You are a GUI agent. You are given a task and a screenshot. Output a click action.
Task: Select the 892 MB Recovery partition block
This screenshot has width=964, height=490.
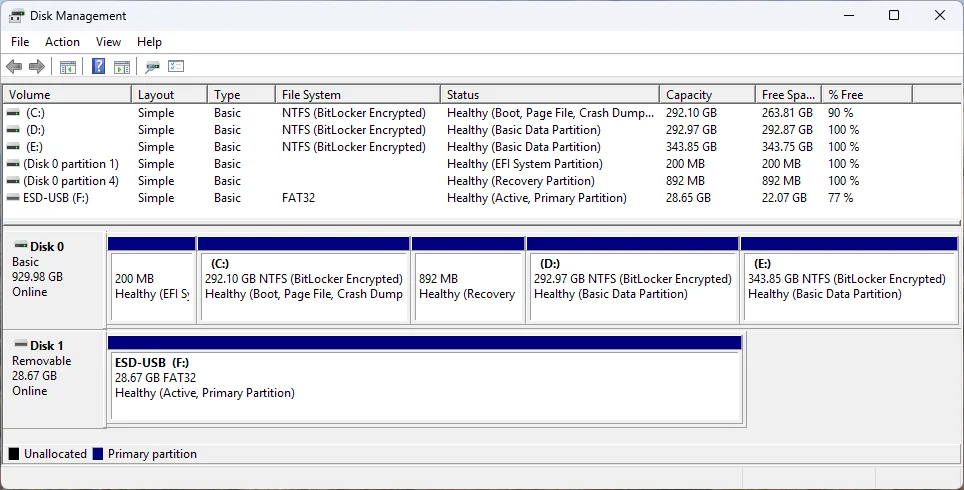[468, 280]
